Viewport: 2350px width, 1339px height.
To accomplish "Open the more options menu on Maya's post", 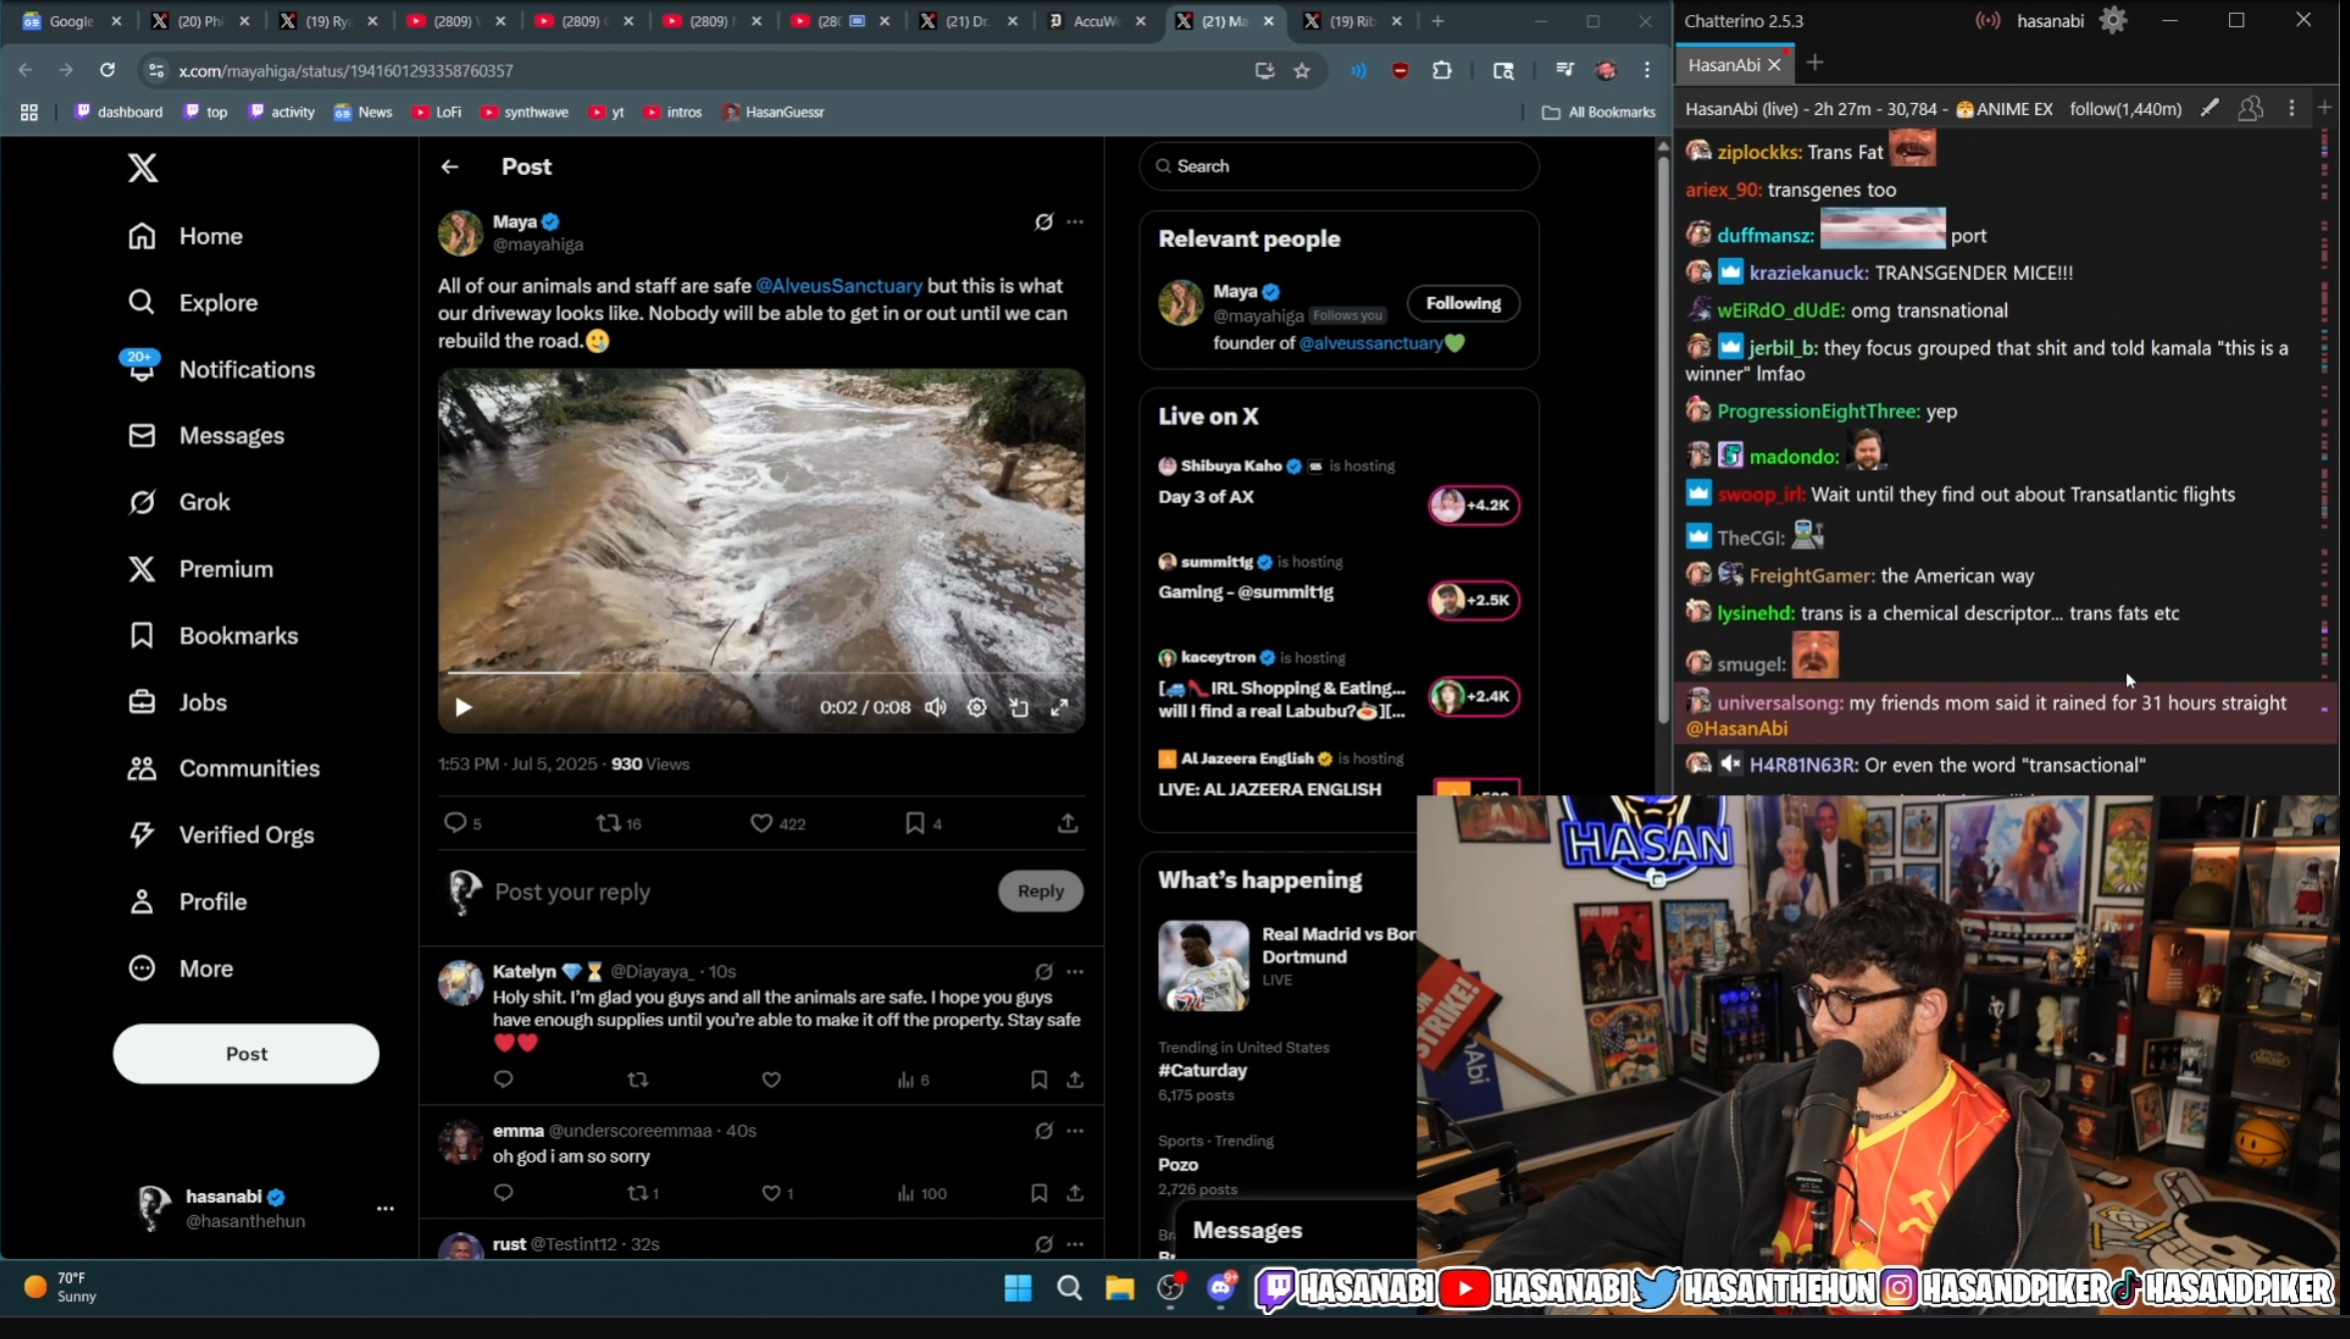I will coord(1075,222).
